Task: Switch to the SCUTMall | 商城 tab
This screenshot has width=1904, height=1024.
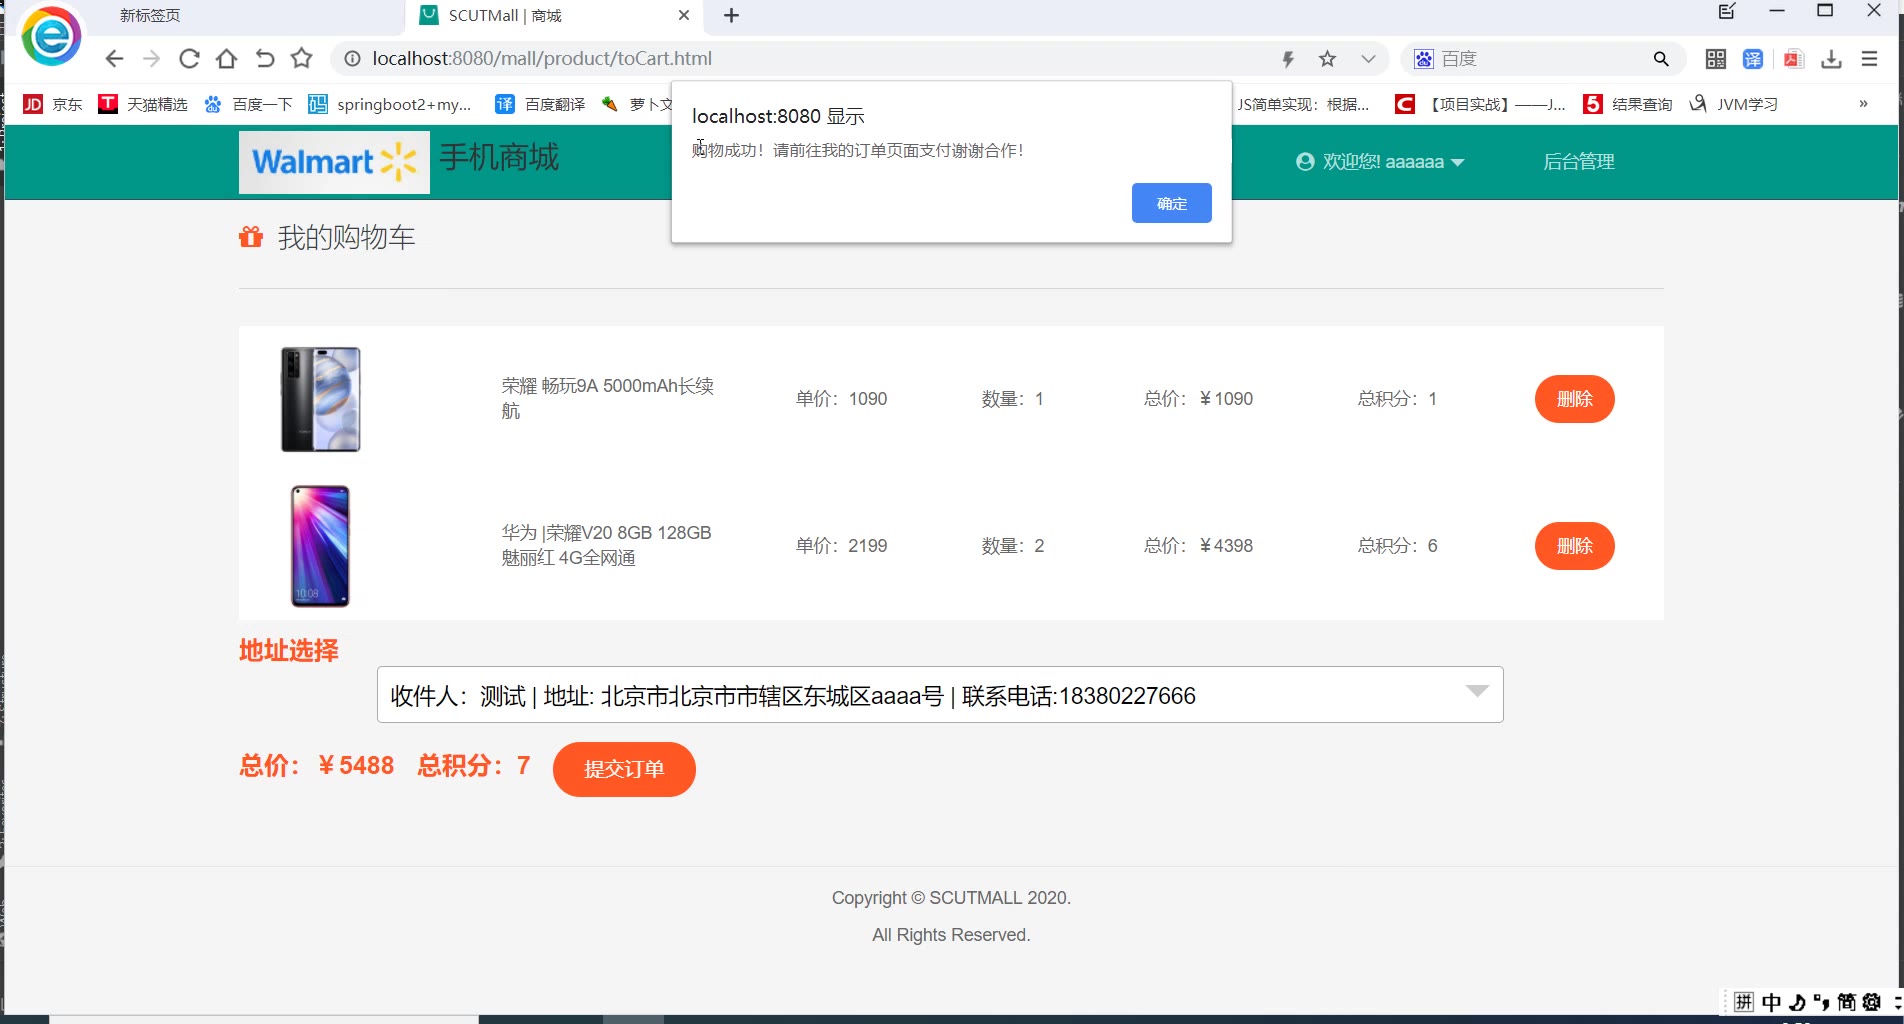Action: pyautogui.click(x=505, y=16)
